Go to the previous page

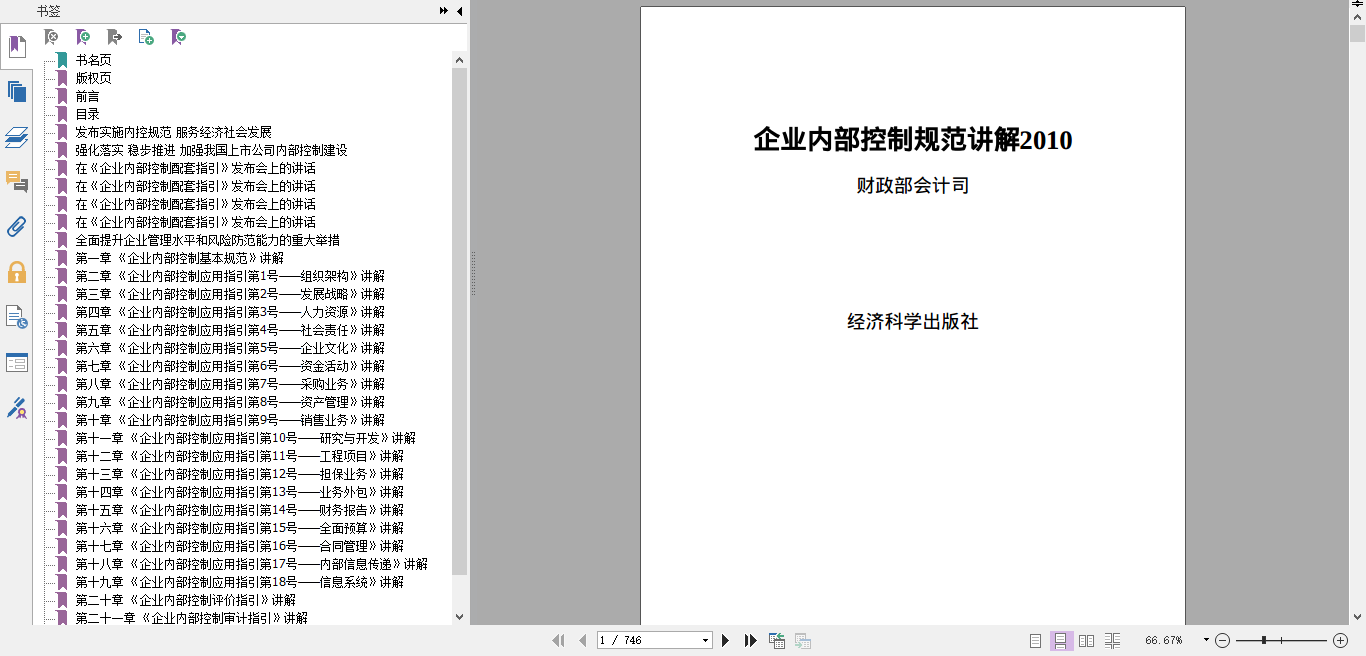point(582,641)
